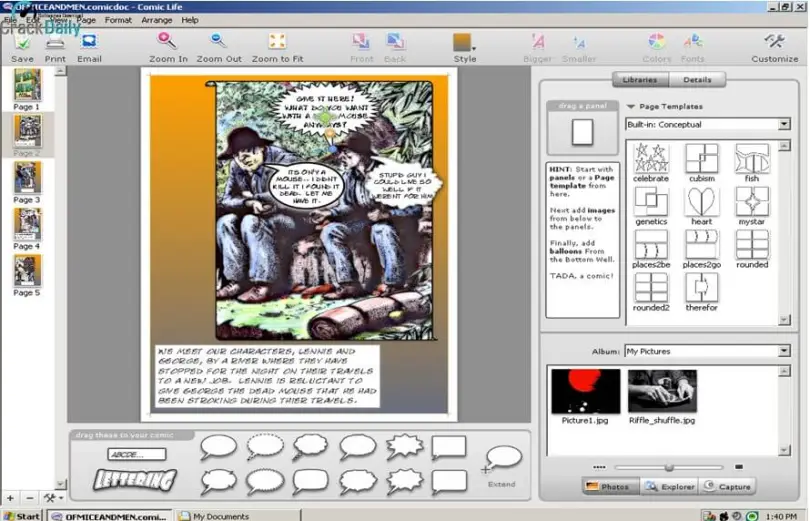Select the comic caption text box
The width and height of the screenshot is (810, 521).
[x=267, y=376]
